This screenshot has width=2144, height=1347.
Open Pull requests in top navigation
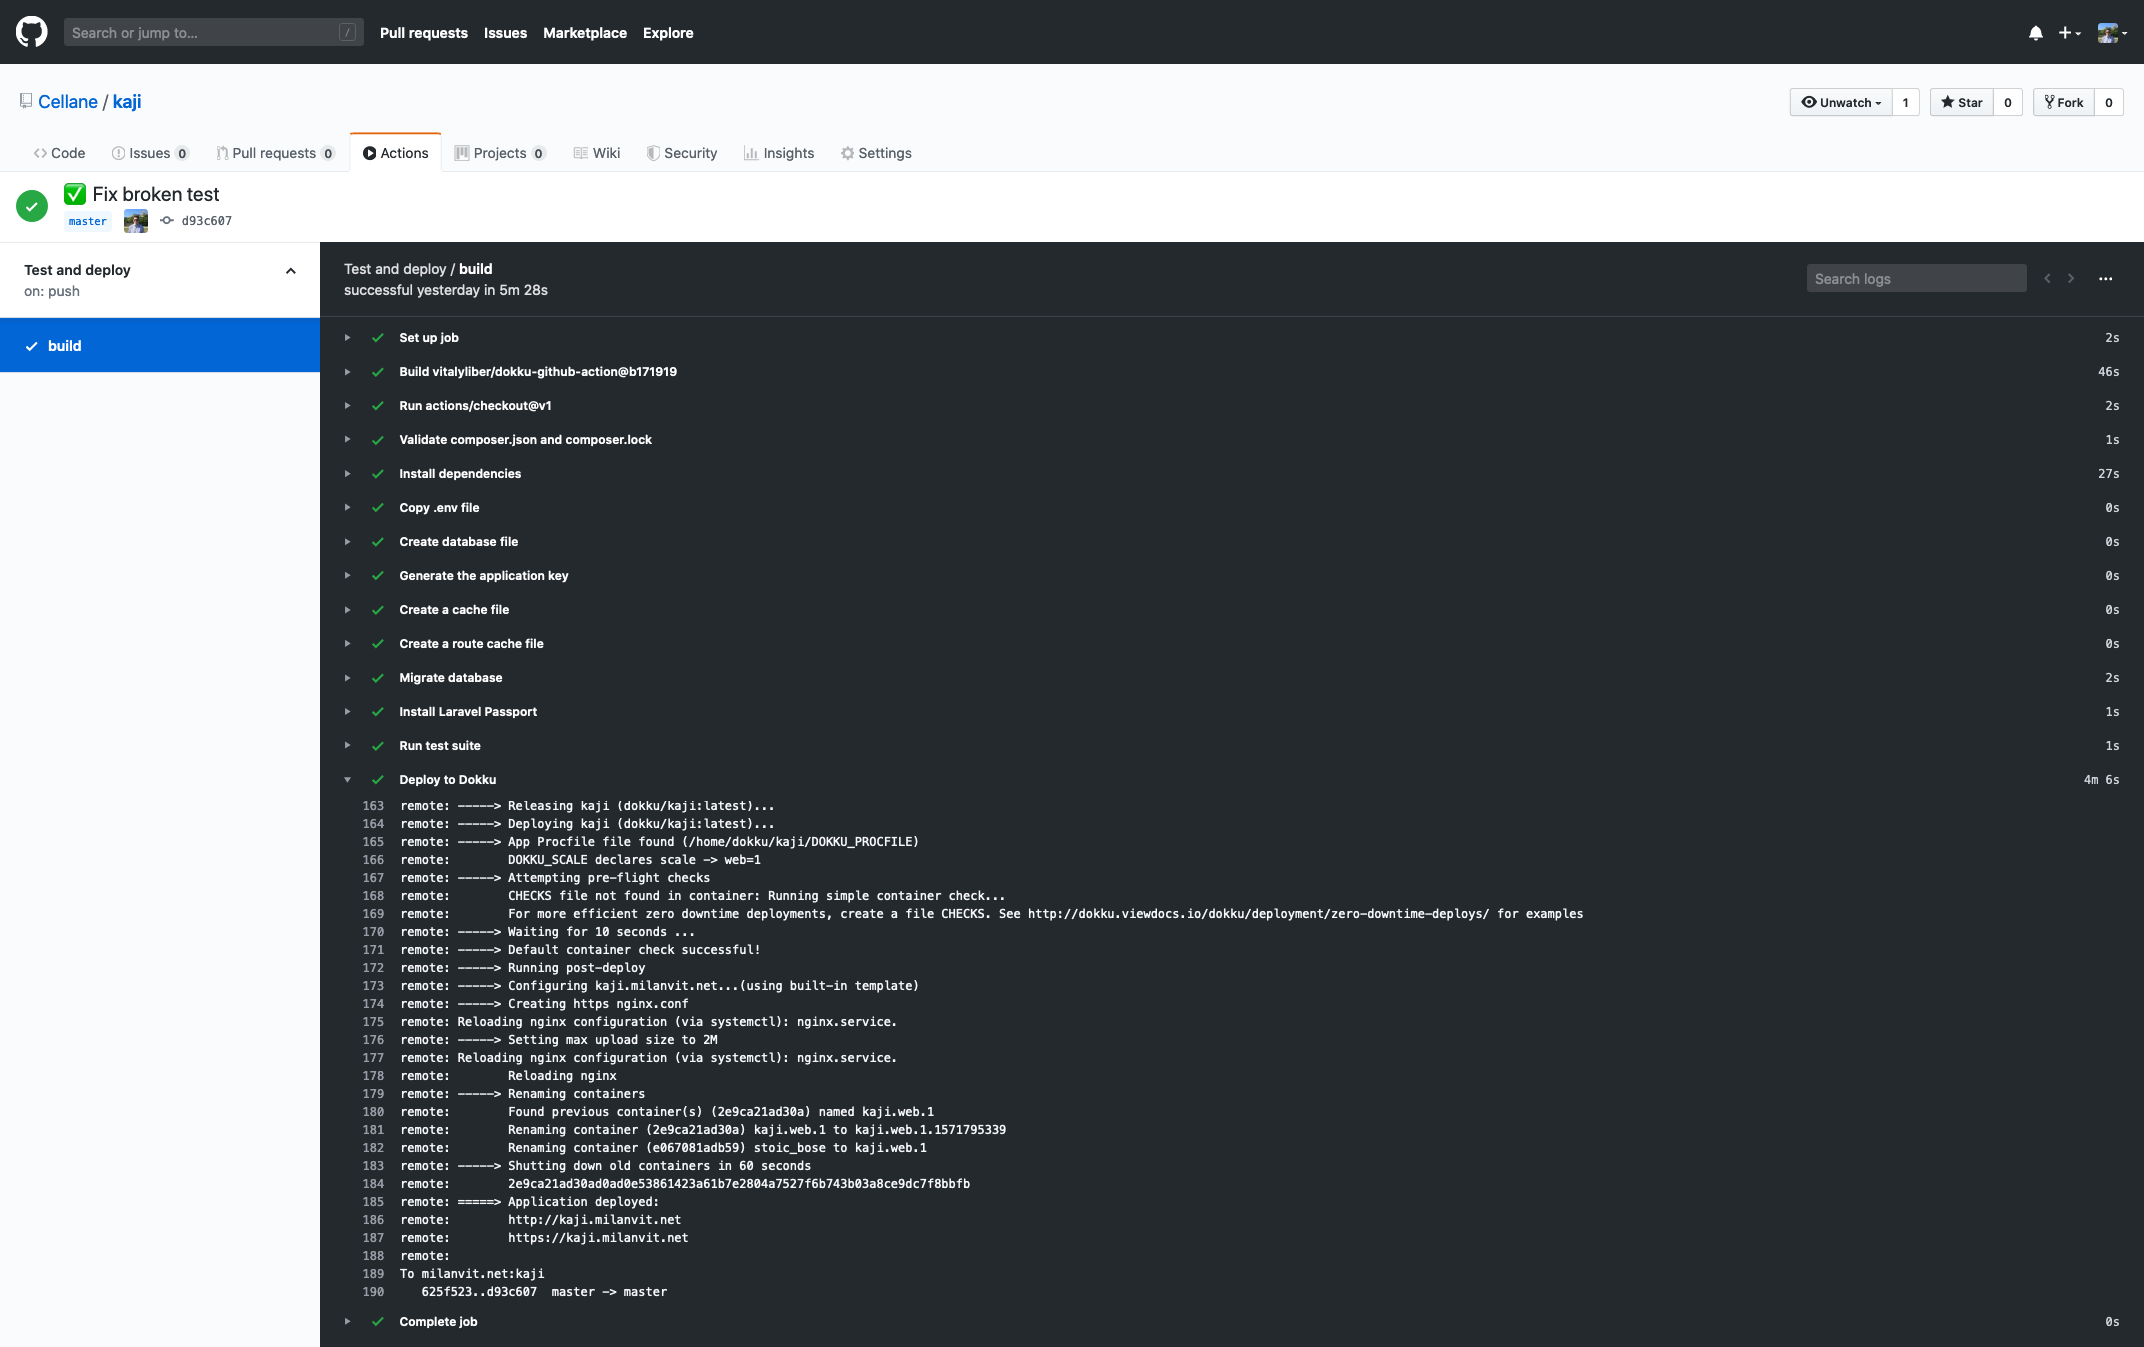424,33
